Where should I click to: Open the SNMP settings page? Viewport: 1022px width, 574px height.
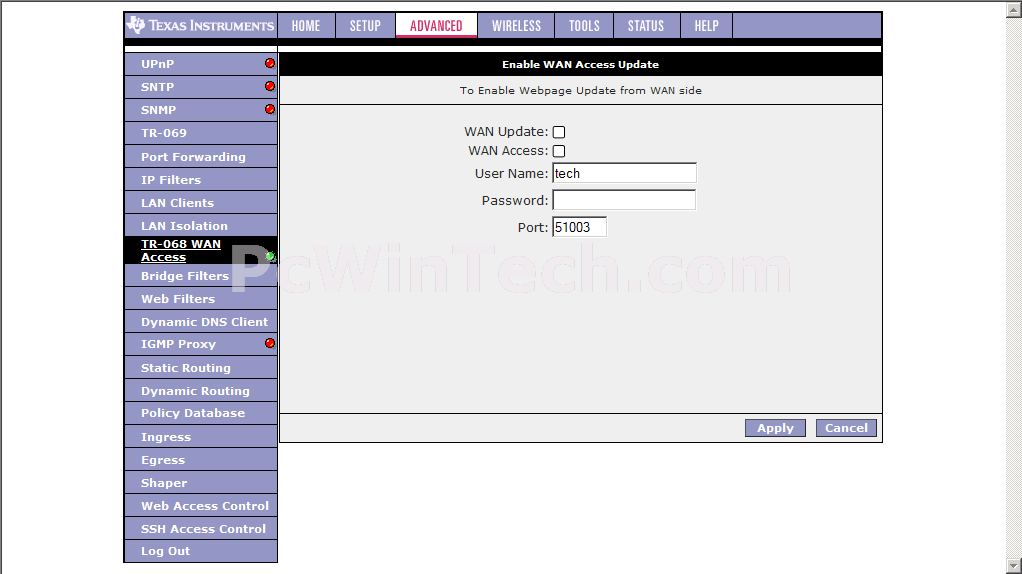point(158,109)
